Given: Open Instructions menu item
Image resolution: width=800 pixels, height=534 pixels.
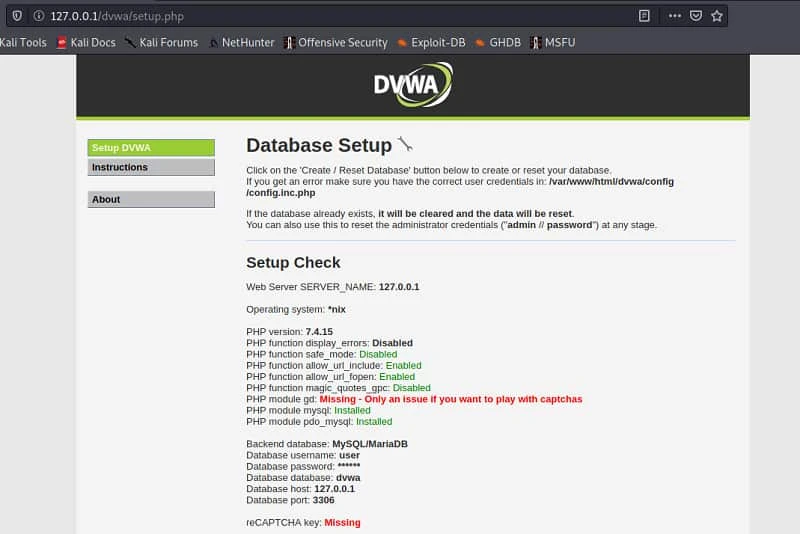Looking at the screenshot, I should (x=151, y=167).
